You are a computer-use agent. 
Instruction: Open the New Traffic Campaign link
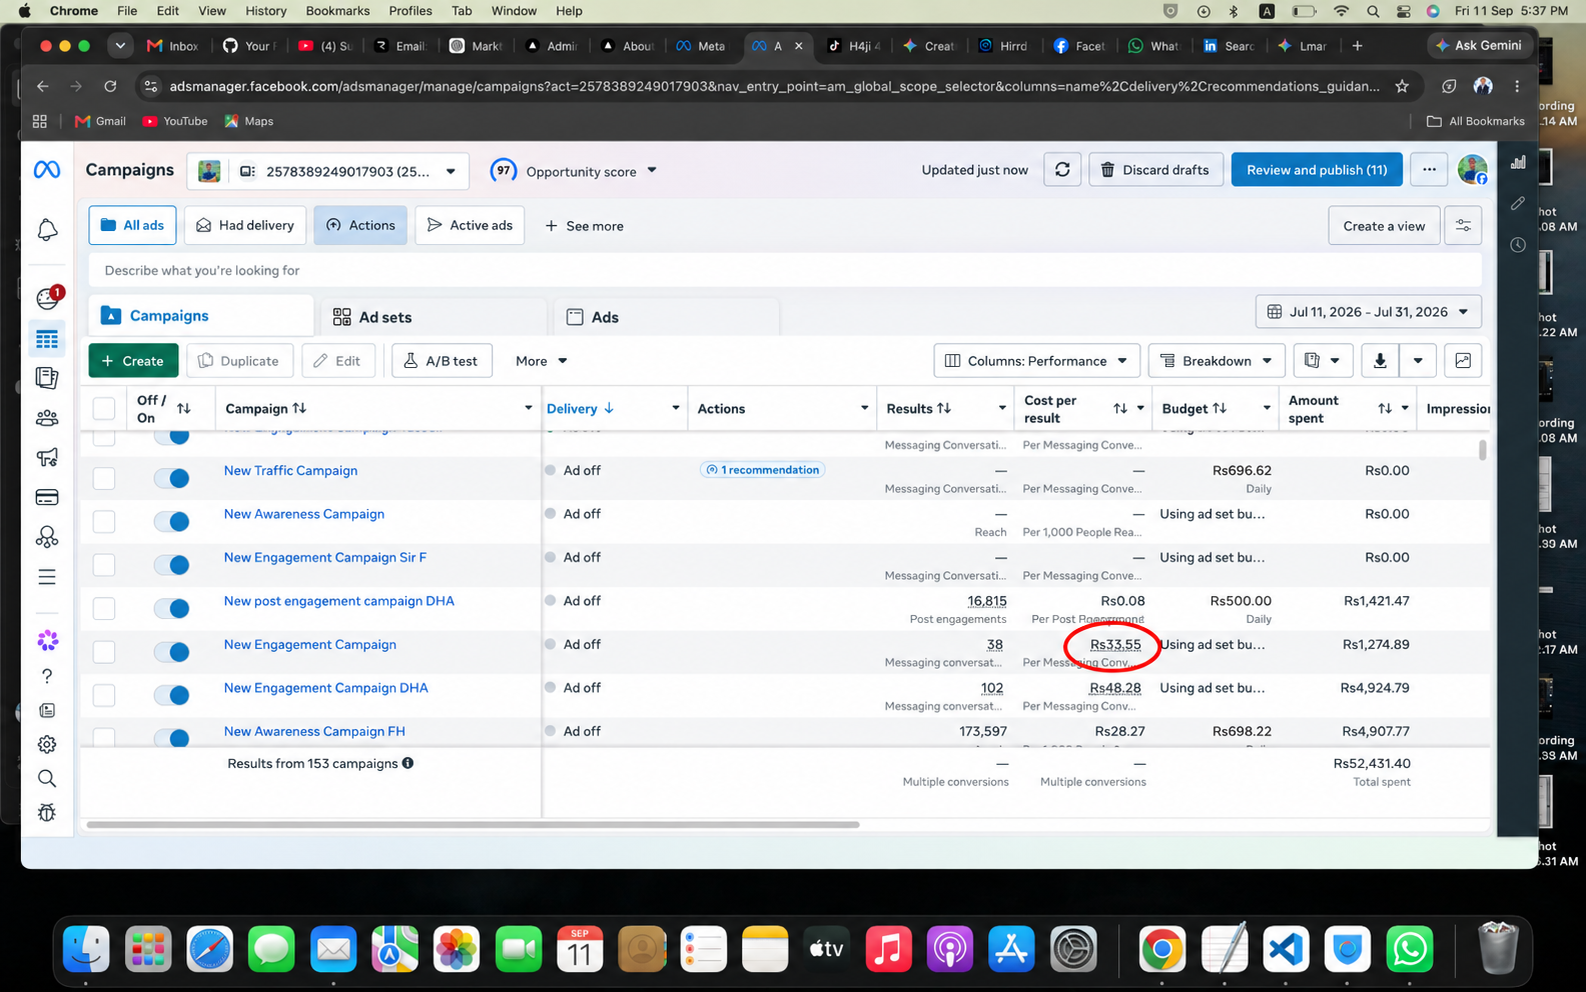(290, 470)
